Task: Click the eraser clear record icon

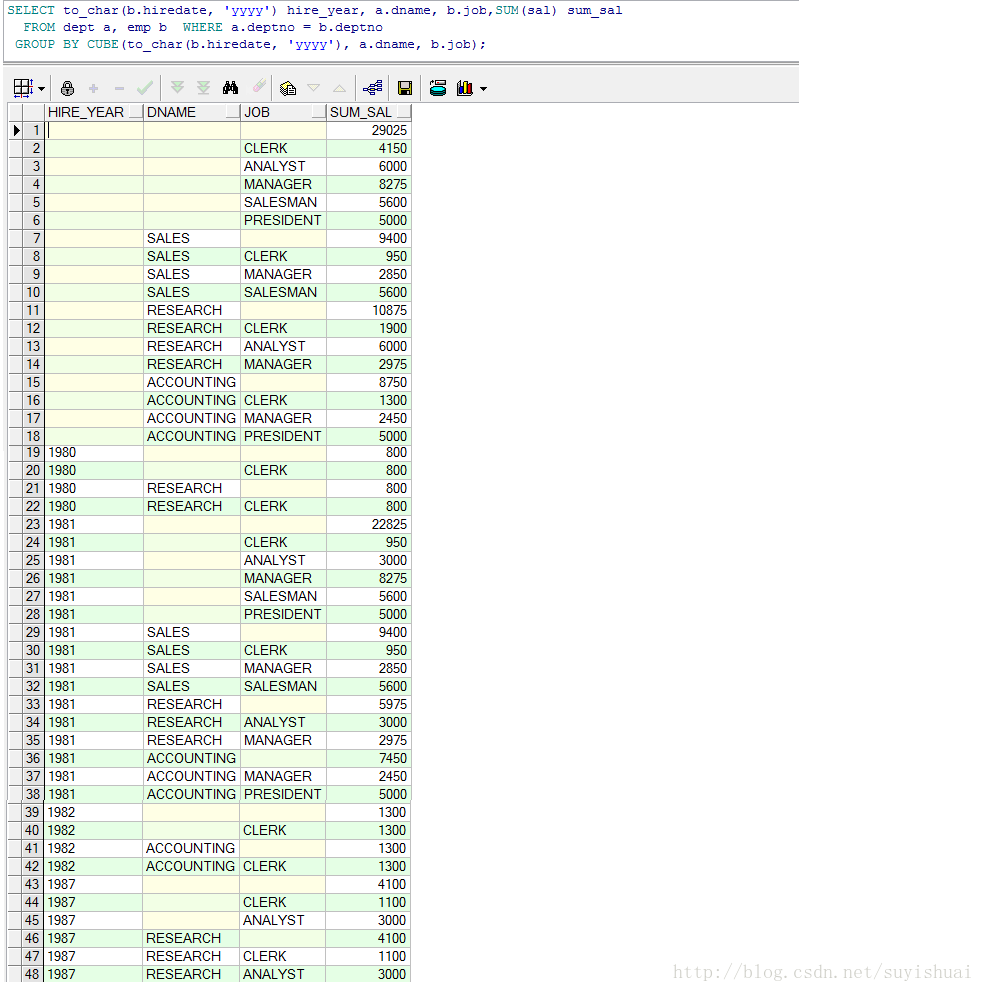Action: click(259, 87)
